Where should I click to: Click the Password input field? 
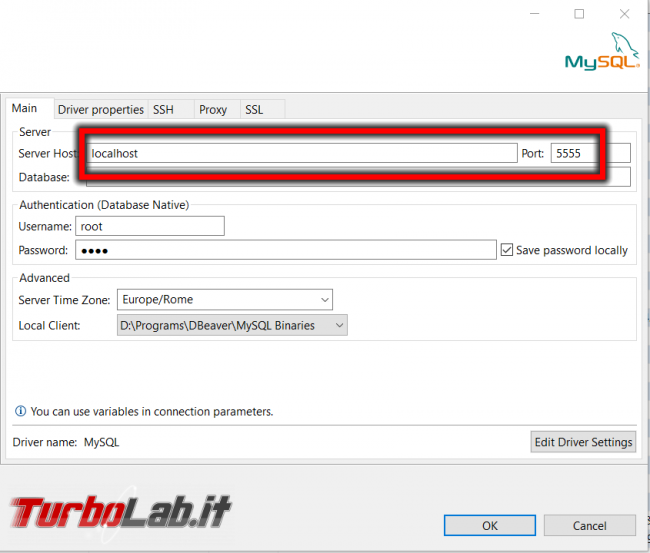(286, 250)
